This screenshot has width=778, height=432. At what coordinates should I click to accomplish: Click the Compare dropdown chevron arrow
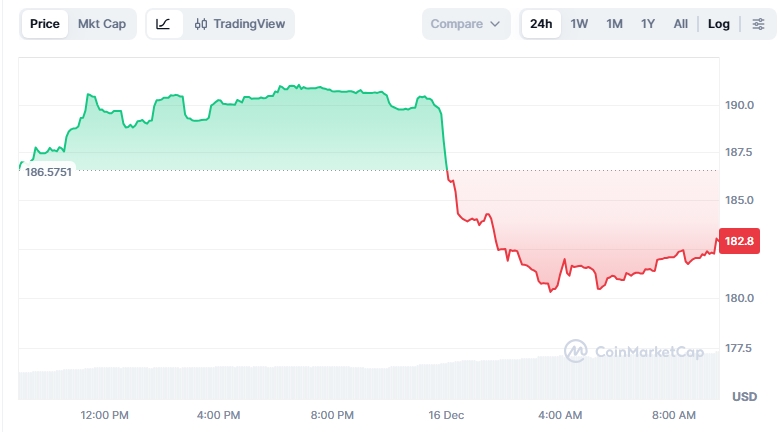pyautogui.click(x=495, y=24)
